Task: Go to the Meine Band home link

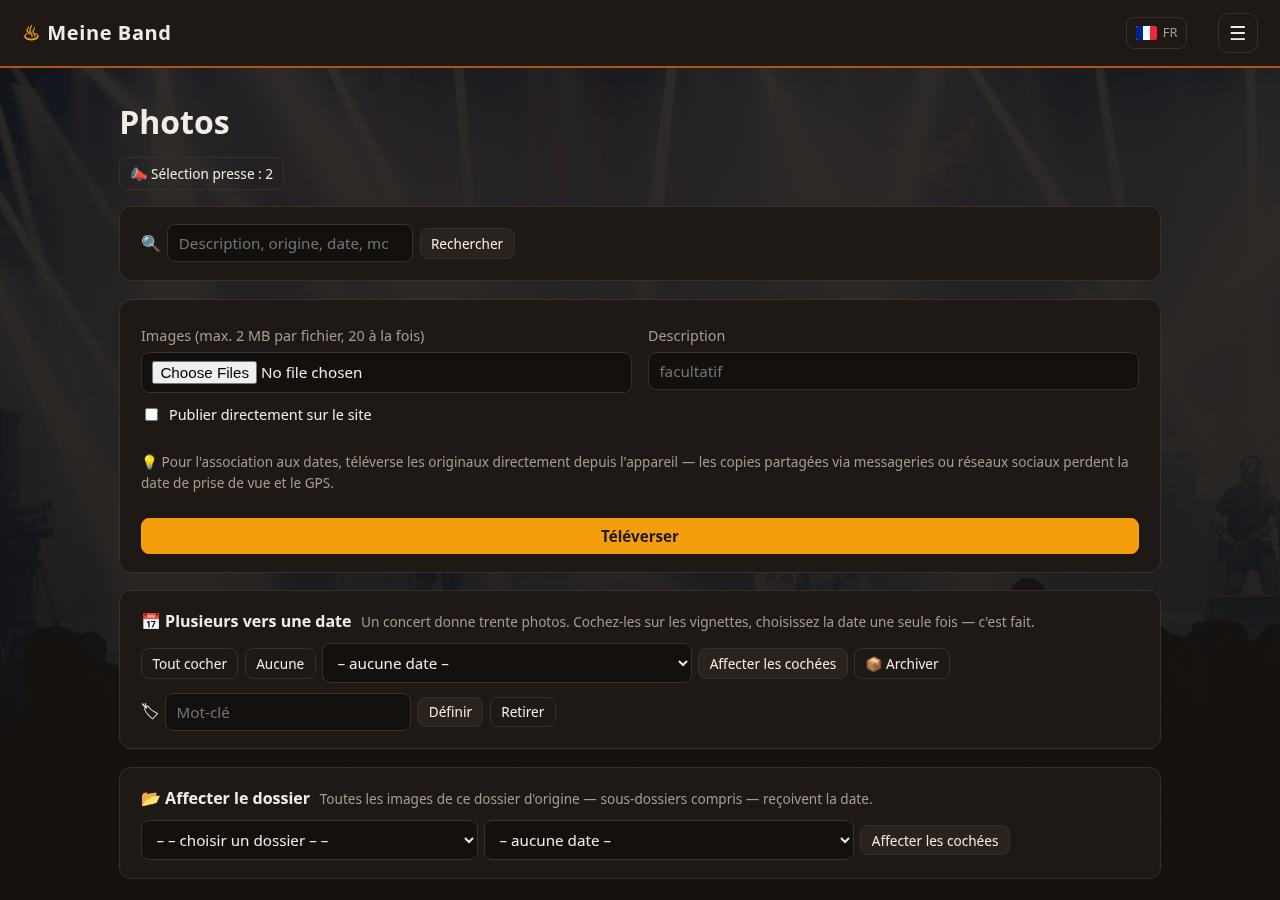Action: coord(97,33)
